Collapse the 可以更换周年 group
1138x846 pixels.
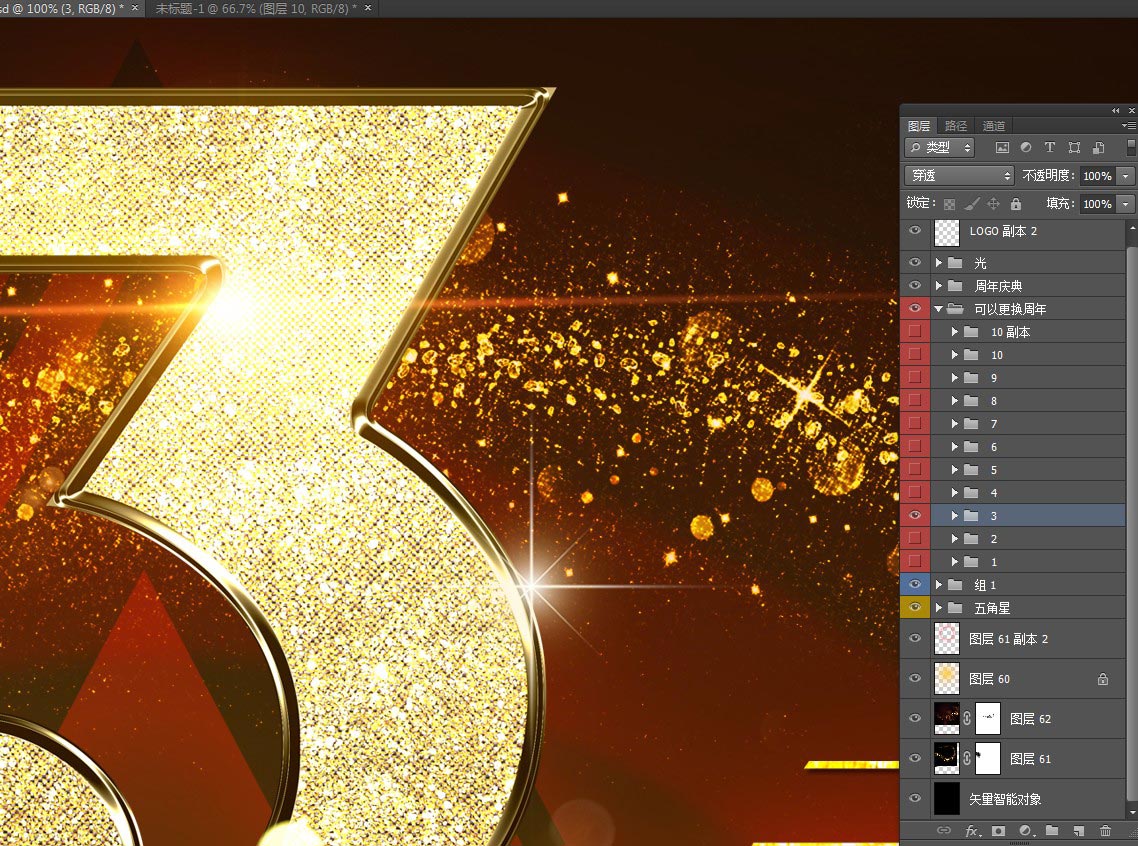click(938, 309)
